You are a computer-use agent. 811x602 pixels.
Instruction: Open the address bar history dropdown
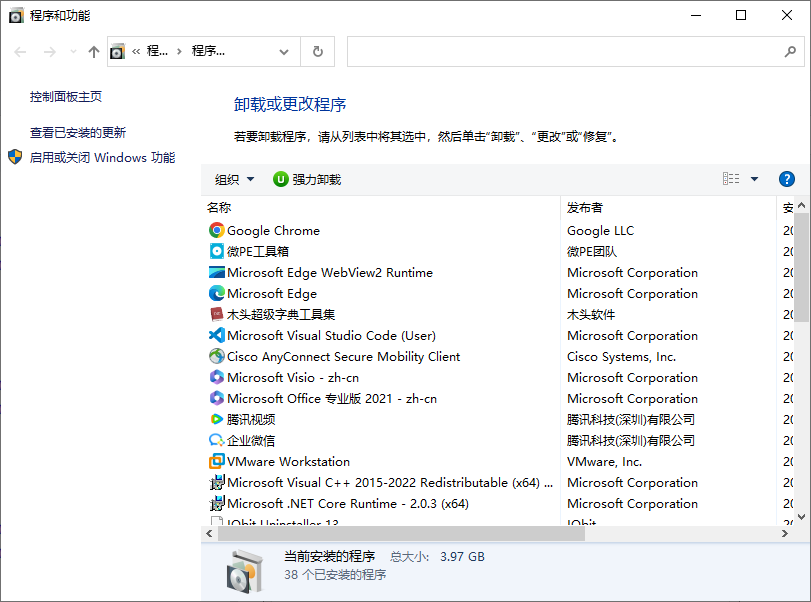(x=283, y=52)
